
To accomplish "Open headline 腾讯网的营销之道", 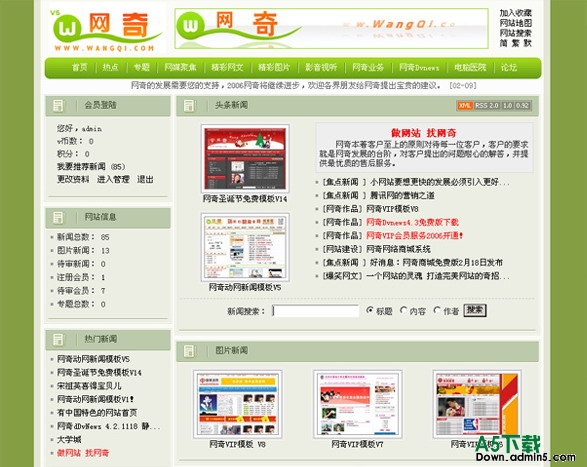I will 402,195.
